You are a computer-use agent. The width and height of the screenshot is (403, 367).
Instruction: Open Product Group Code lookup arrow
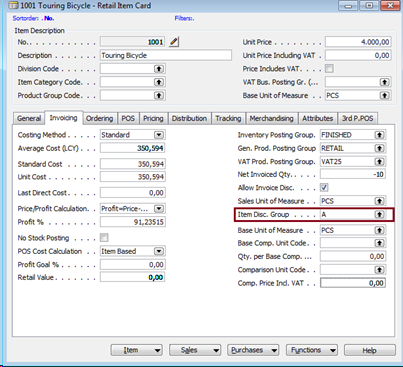click(x=159, y=95)
